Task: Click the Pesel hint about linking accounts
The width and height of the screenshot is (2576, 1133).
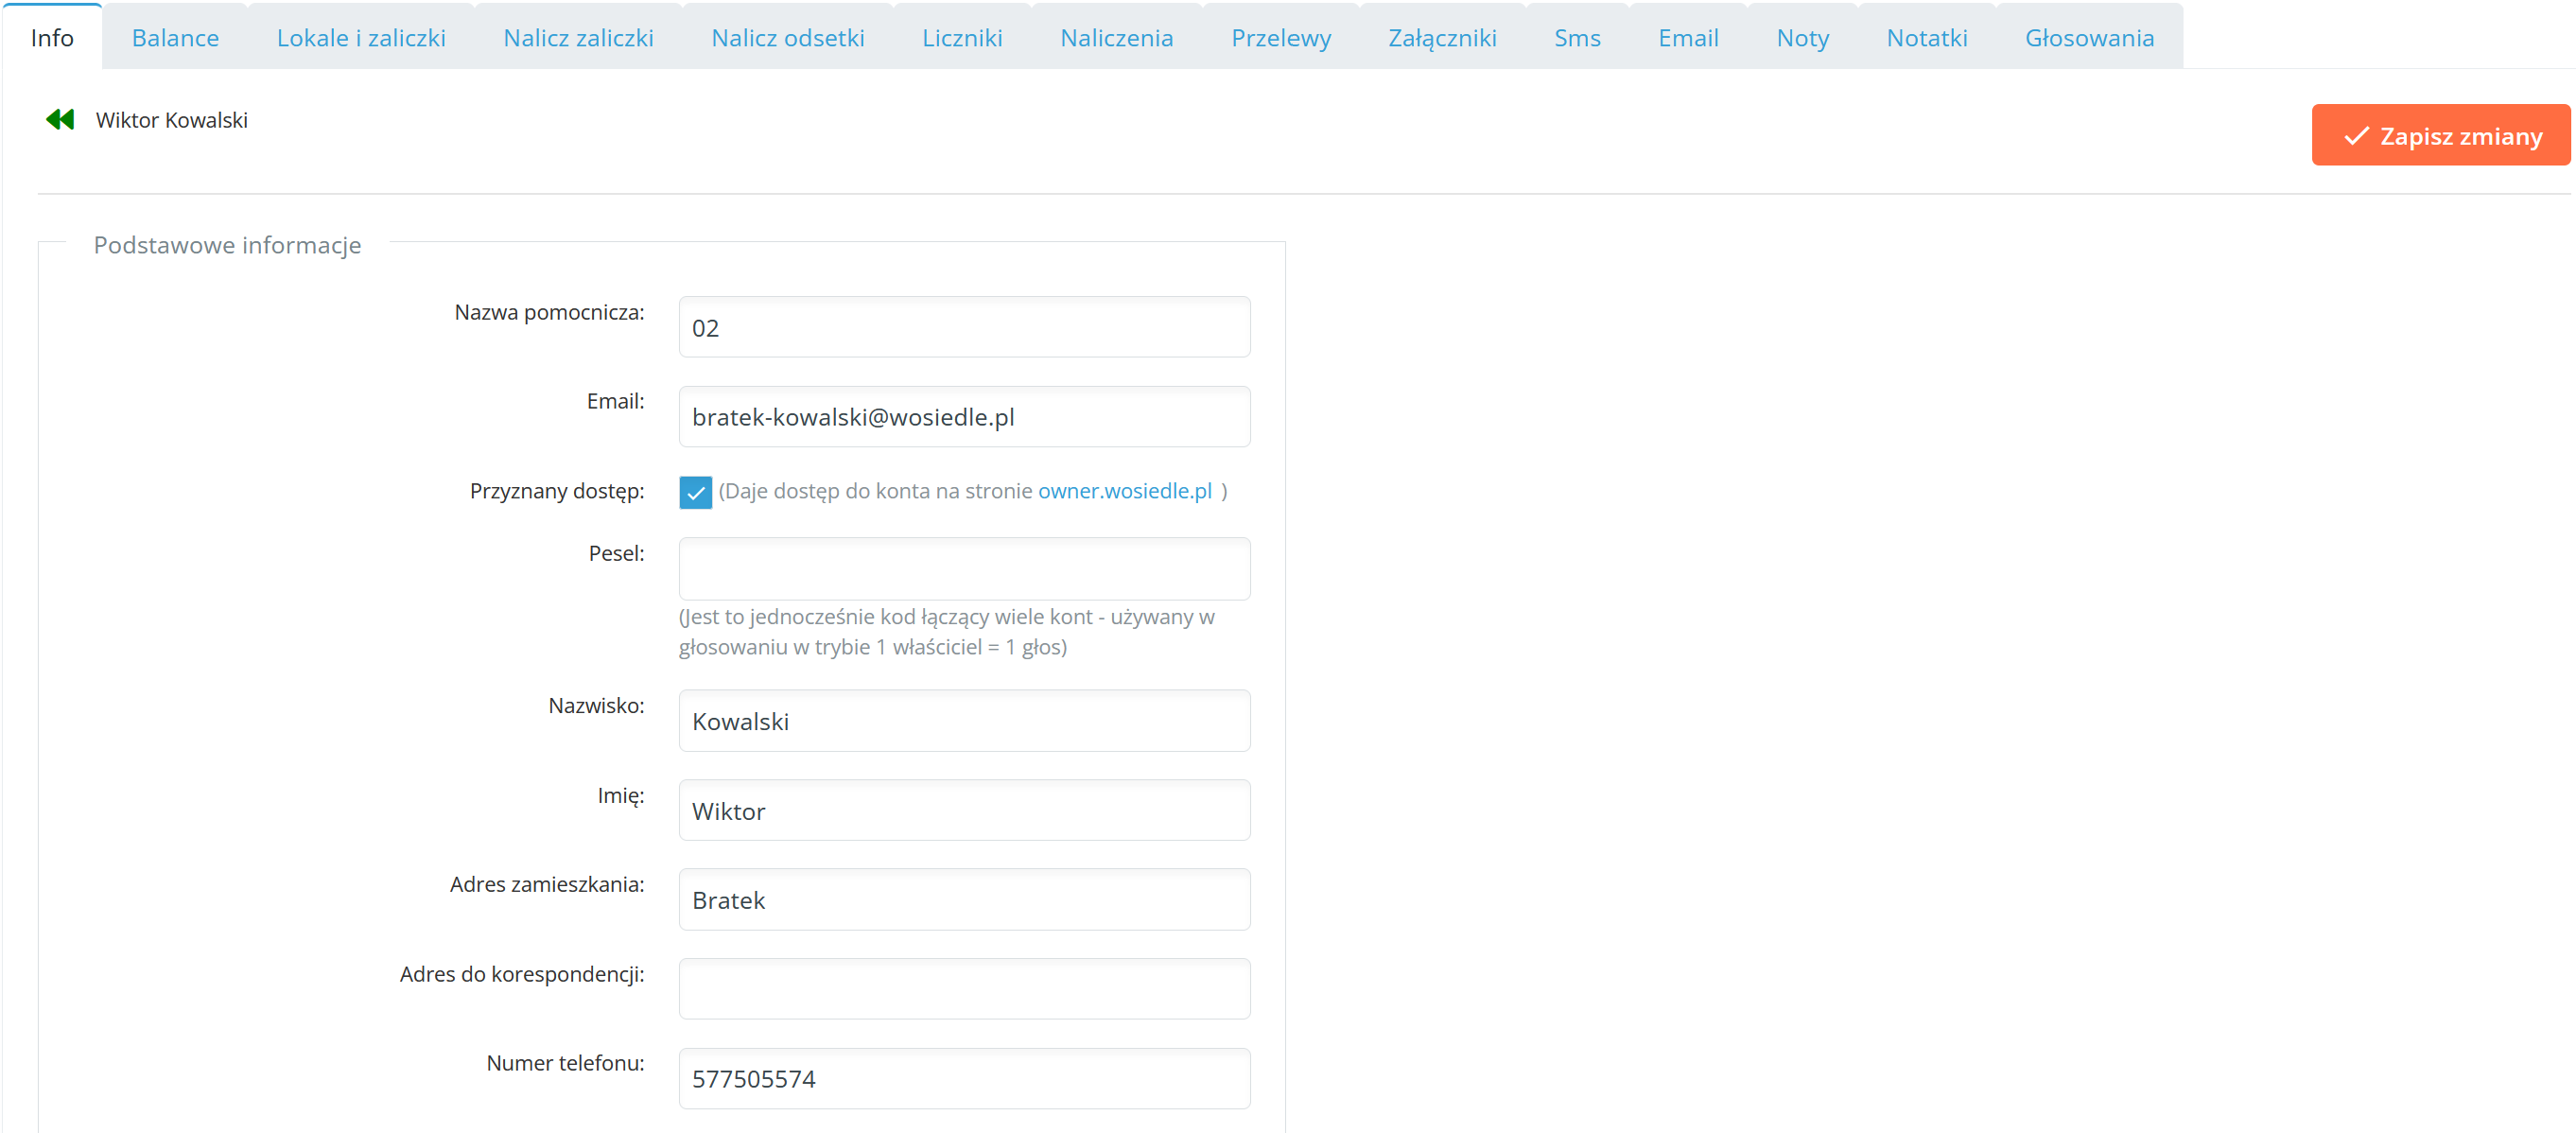Action: coord(946,632)
